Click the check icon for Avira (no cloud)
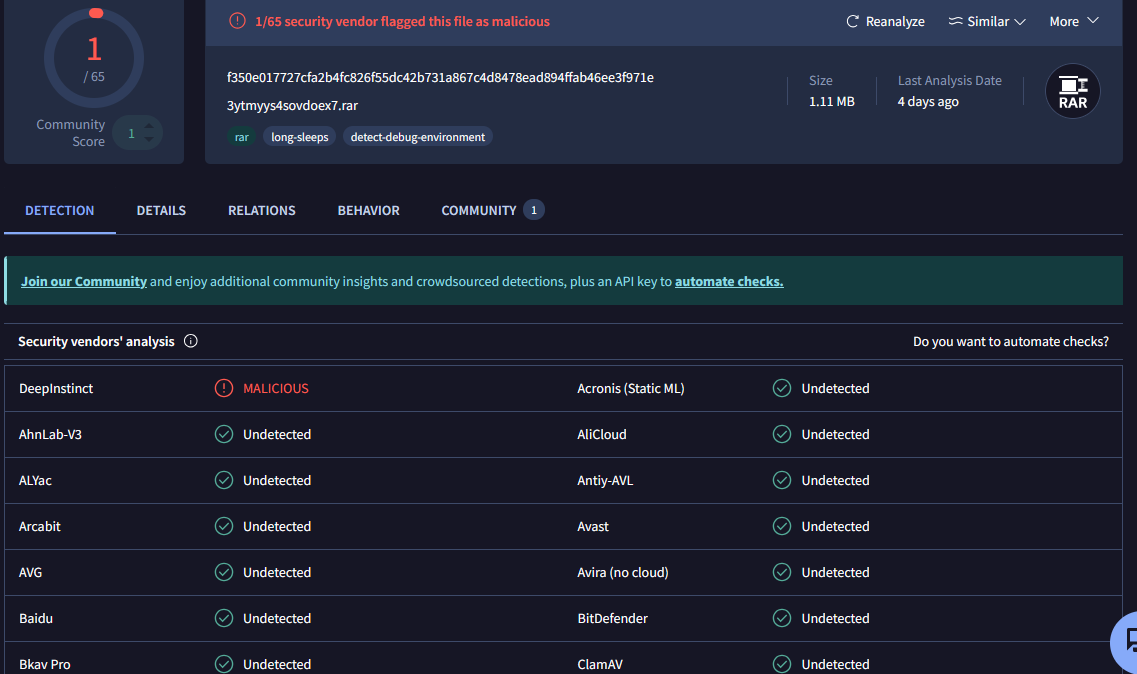Screen dimensions: 1137x674 tap(782, 572)
